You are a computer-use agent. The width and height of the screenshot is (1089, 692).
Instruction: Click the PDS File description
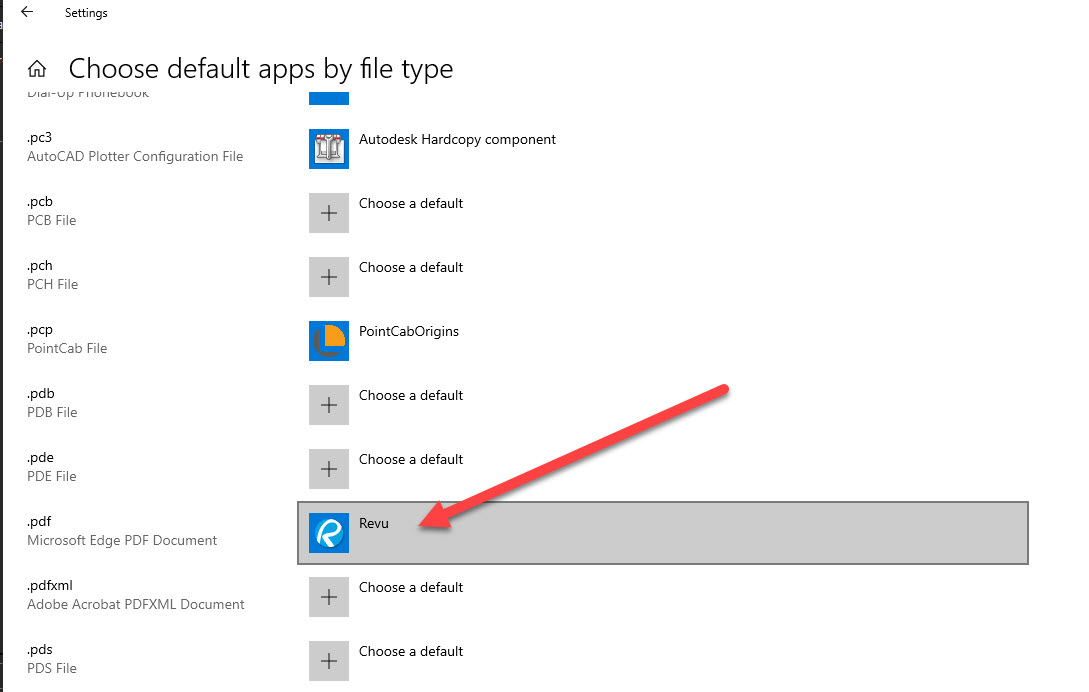51,668
